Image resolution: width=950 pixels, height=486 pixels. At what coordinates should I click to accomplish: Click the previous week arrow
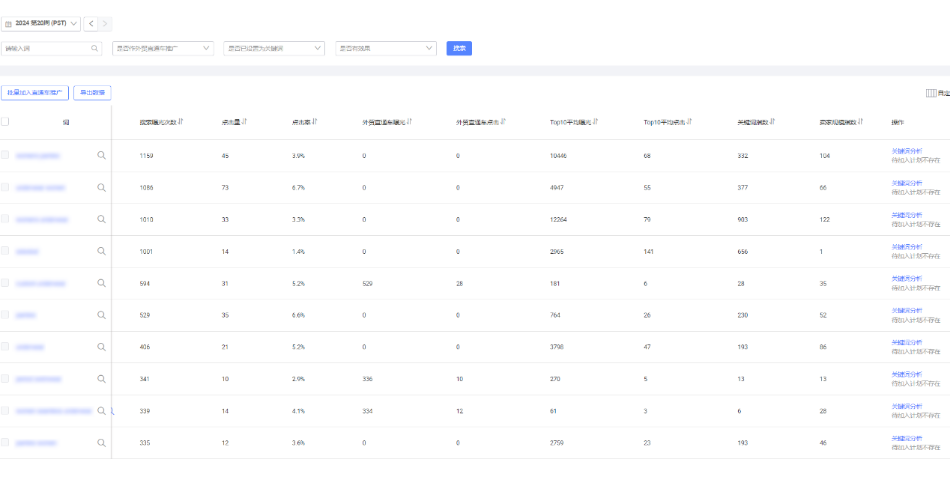(x=91, y=23)
